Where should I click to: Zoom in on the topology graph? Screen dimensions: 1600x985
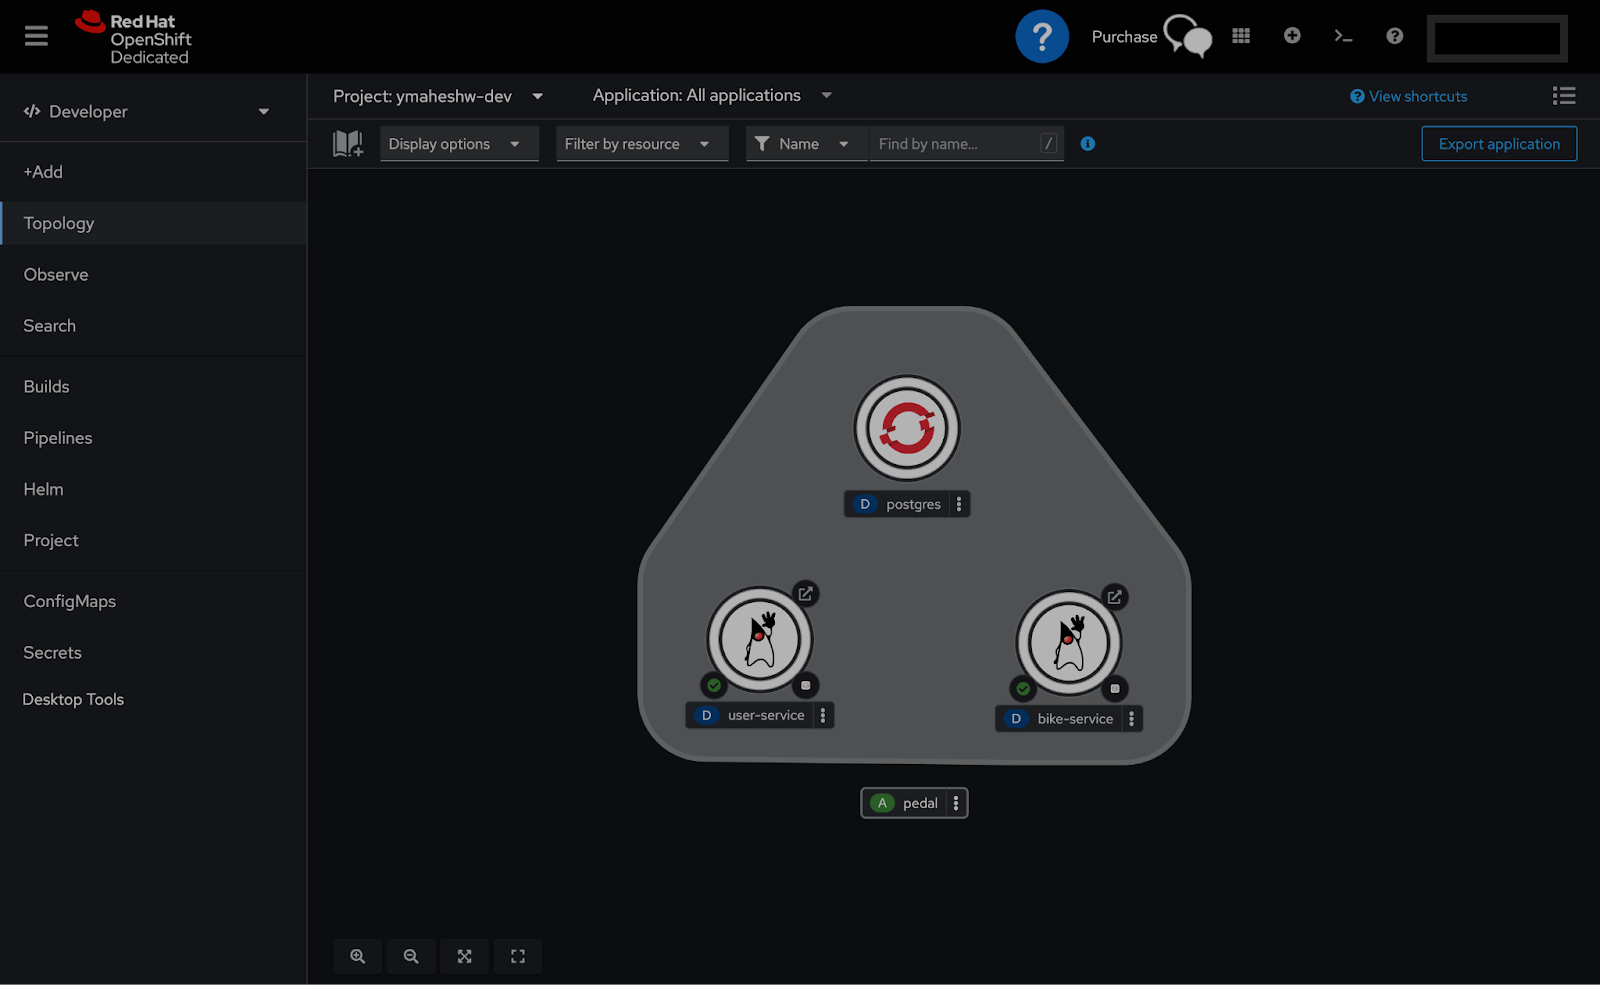click(357, 956)
